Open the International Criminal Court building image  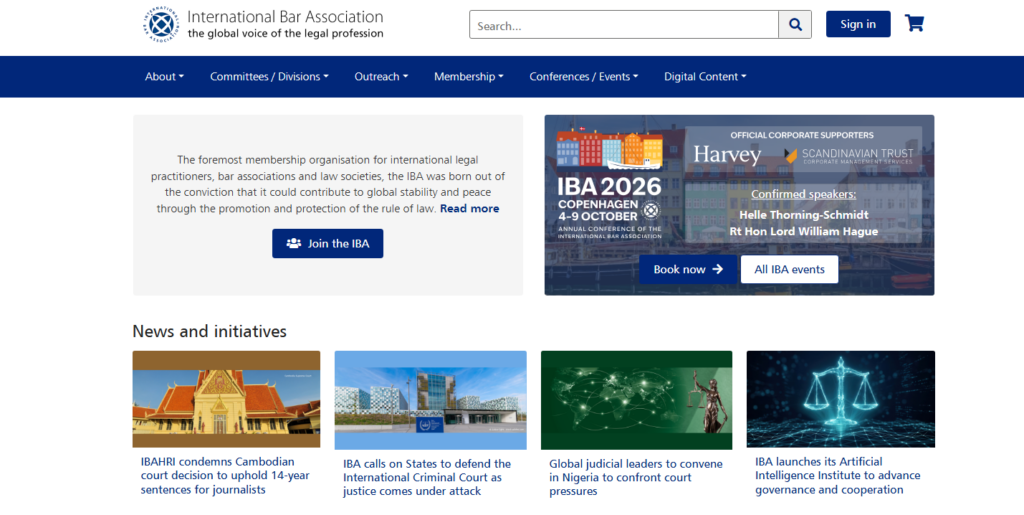tap(430, 400)
